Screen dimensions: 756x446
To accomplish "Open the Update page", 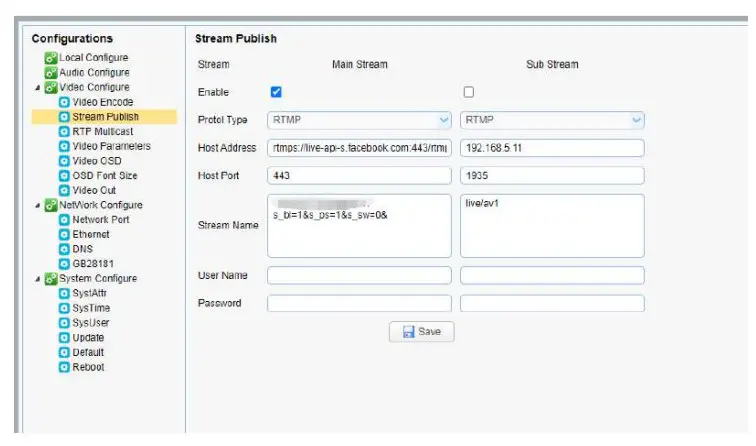I will pyautogui.click(x=88, y=338).
